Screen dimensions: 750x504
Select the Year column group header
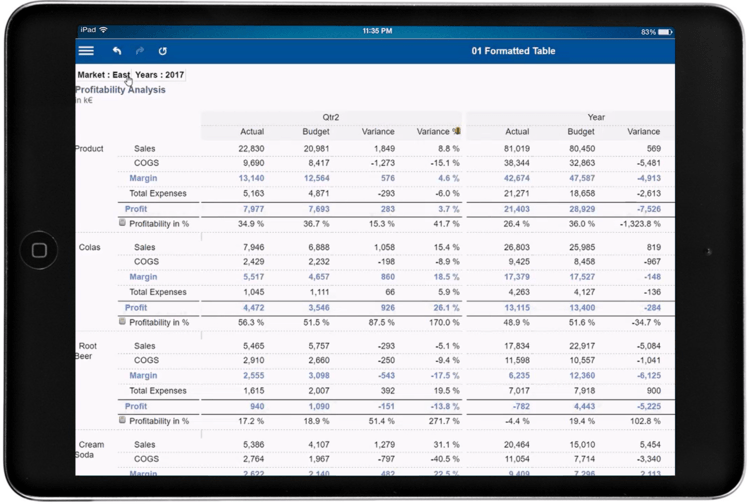pos(596,117)
